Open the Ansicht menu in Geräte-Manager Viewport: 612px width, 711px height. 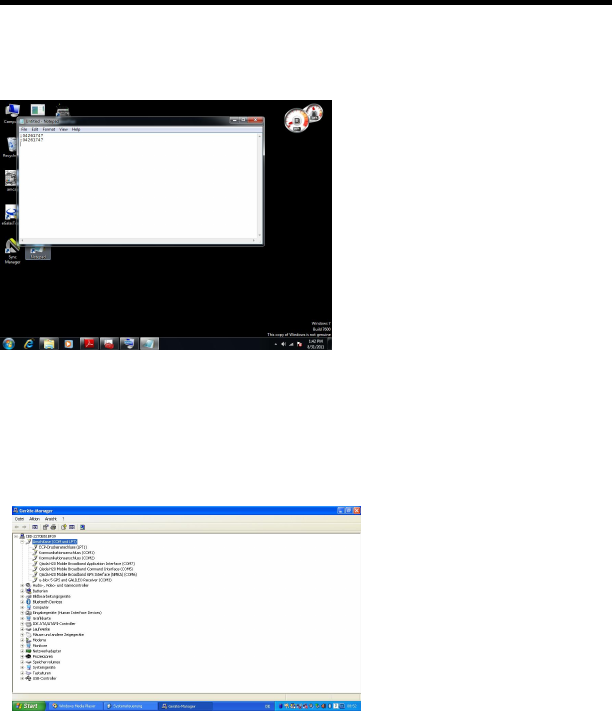pyautogui.click(x=51, y=519)
